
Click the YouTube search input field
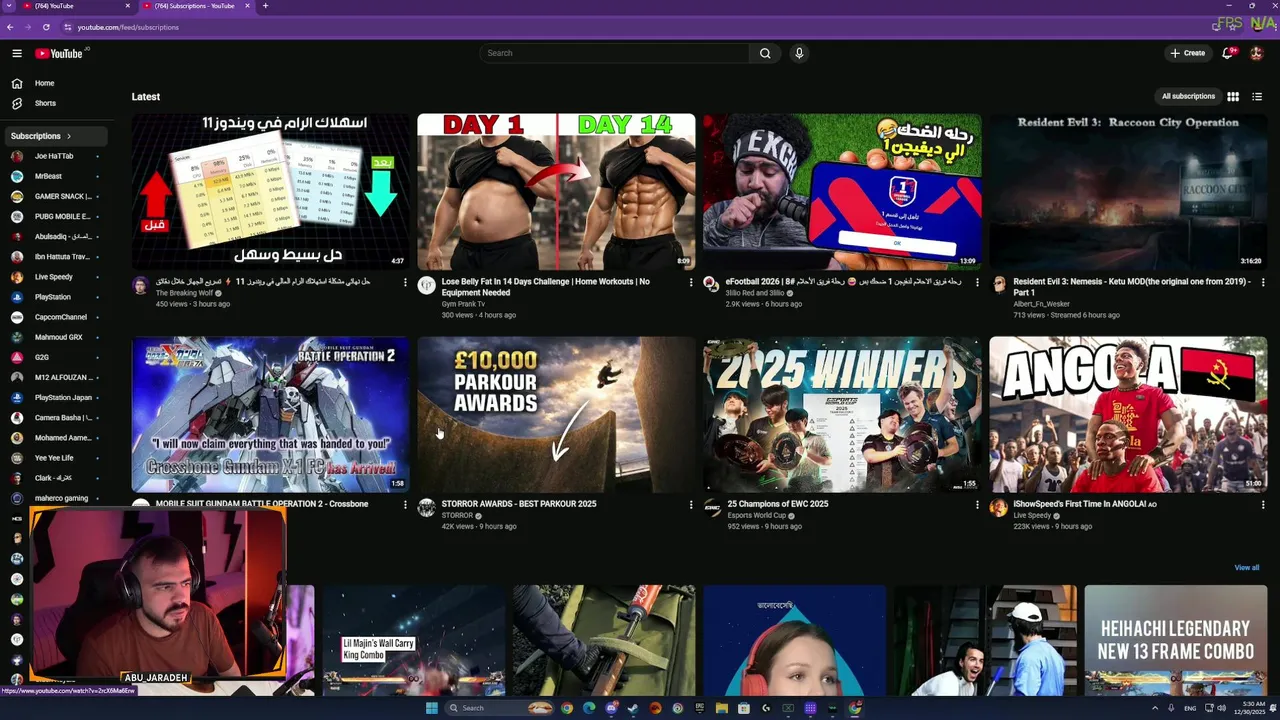pyautogui.click(x=615, y=53)
